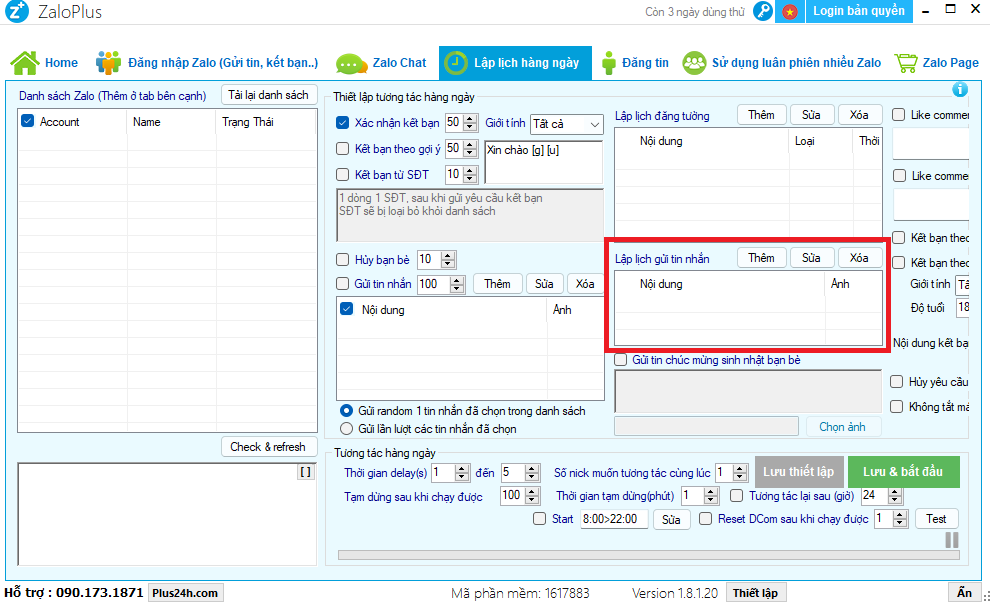
Task: Select Gửi lần lượt các tin nhắn option
Action: tap(346, 429)
